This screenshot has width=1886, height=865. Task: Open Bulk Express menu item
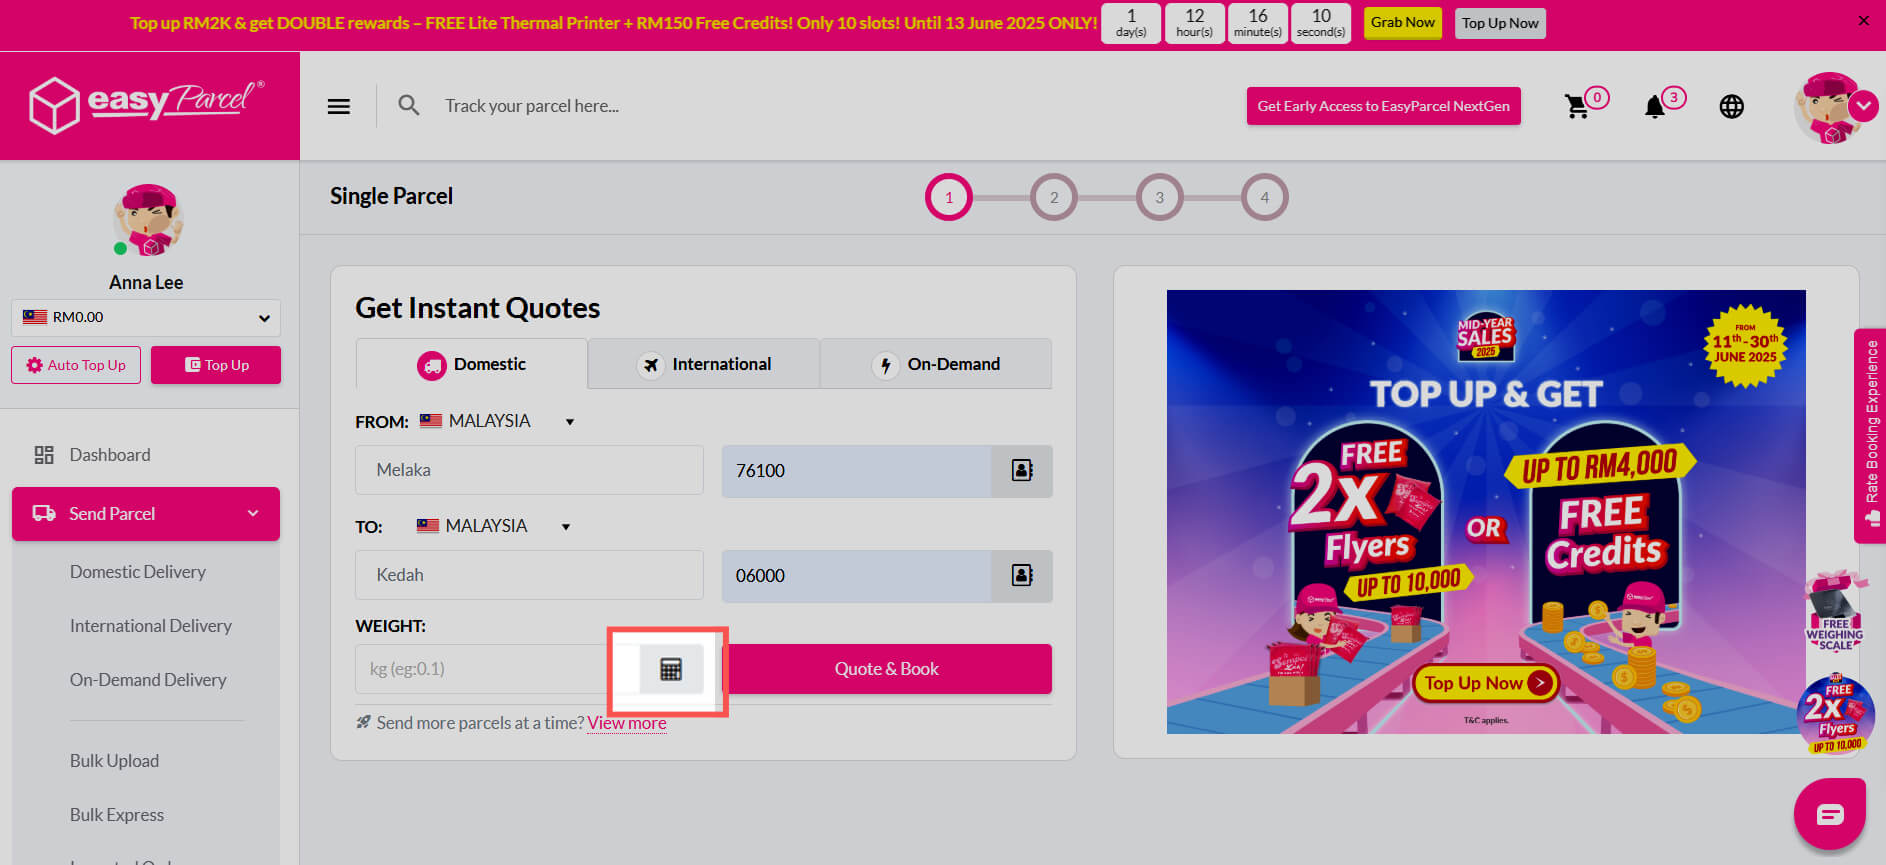pos(117,815)
